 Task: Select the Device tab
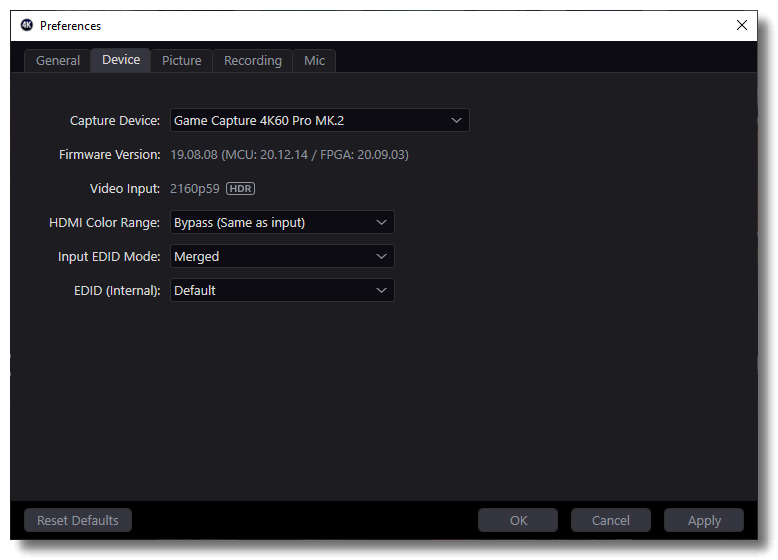click(121, 60)
